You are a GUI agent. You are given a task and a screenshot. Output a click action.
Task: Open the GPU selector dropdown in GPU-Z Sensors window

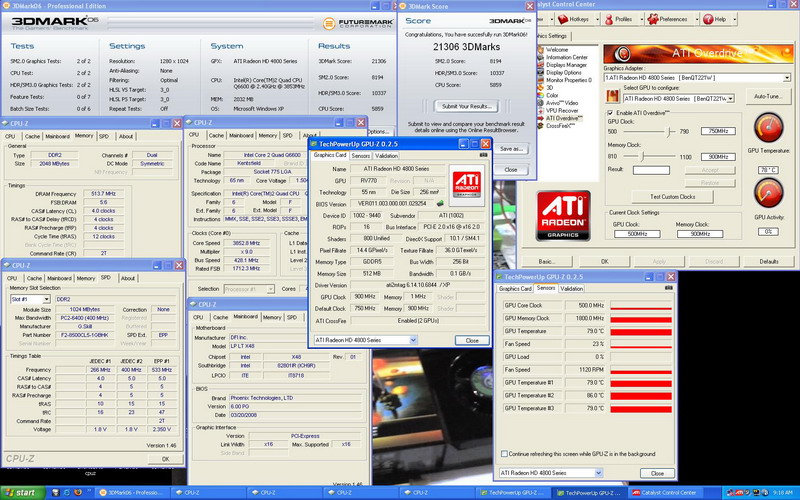(598, 473)
